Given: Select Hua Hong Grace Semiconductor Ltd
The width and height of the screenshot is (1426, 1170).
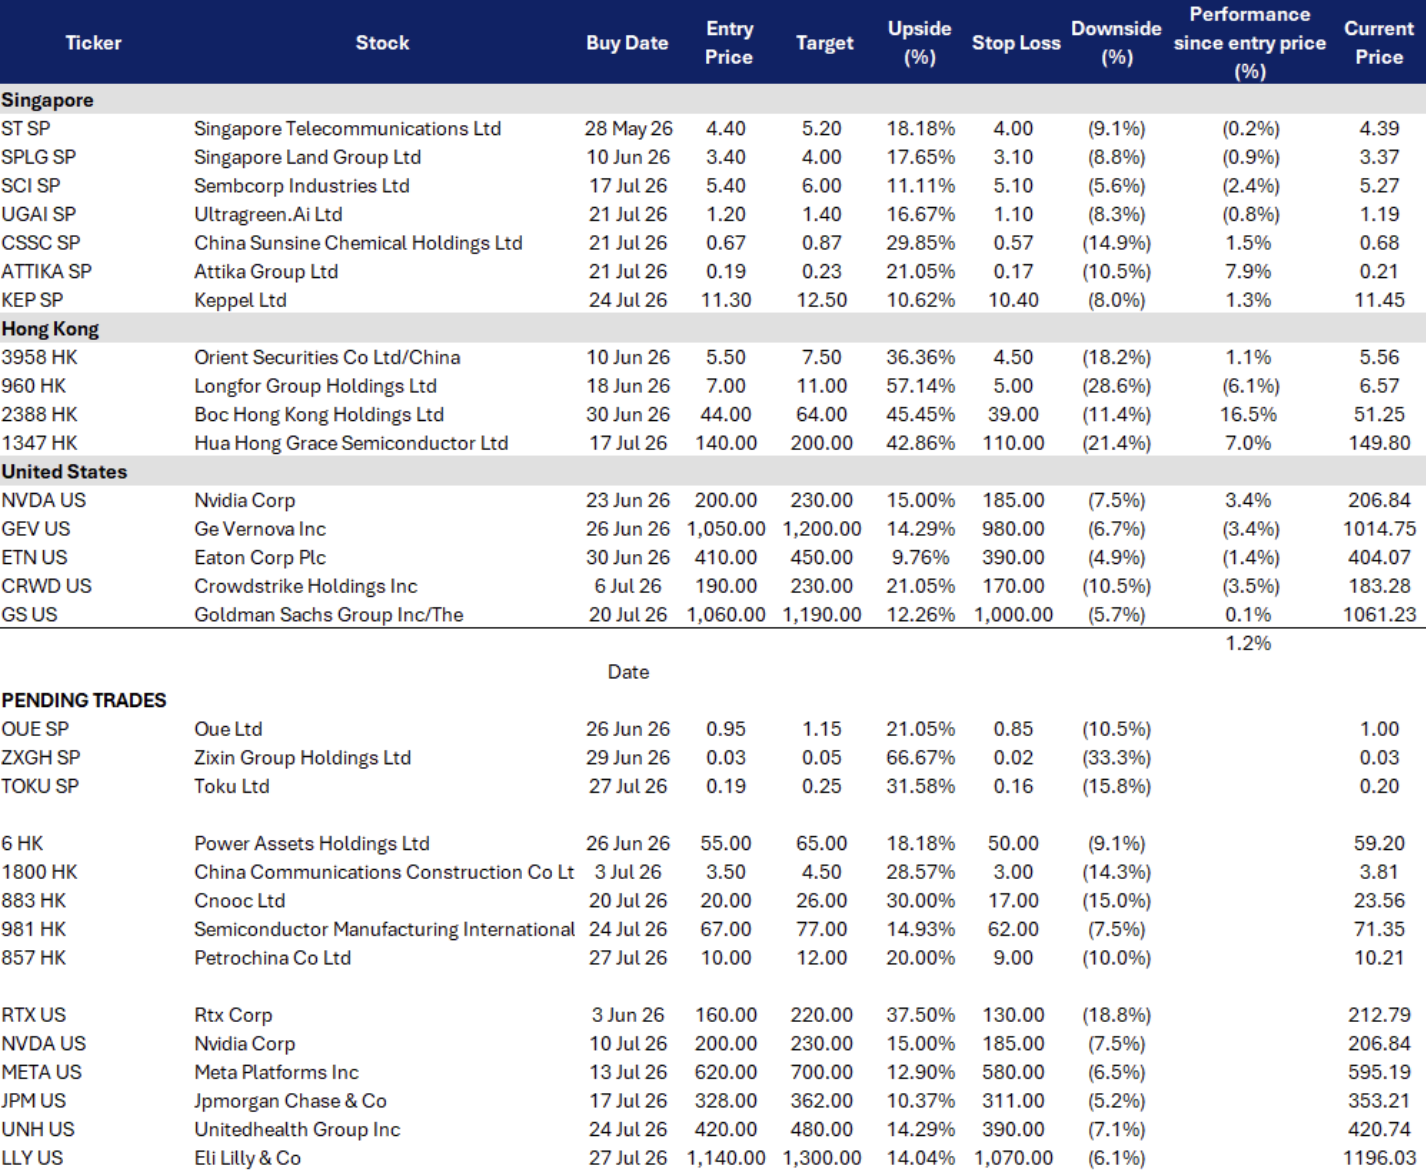Looking at the screenshot, I should pos(351,443).
